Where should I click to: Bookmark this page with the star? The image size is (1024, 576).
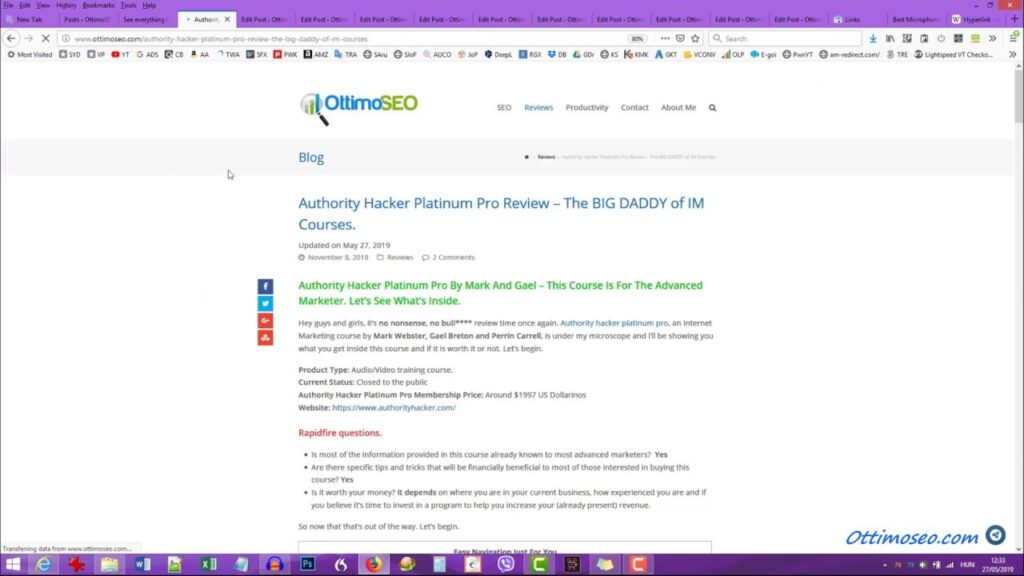[x=696, y=39]
